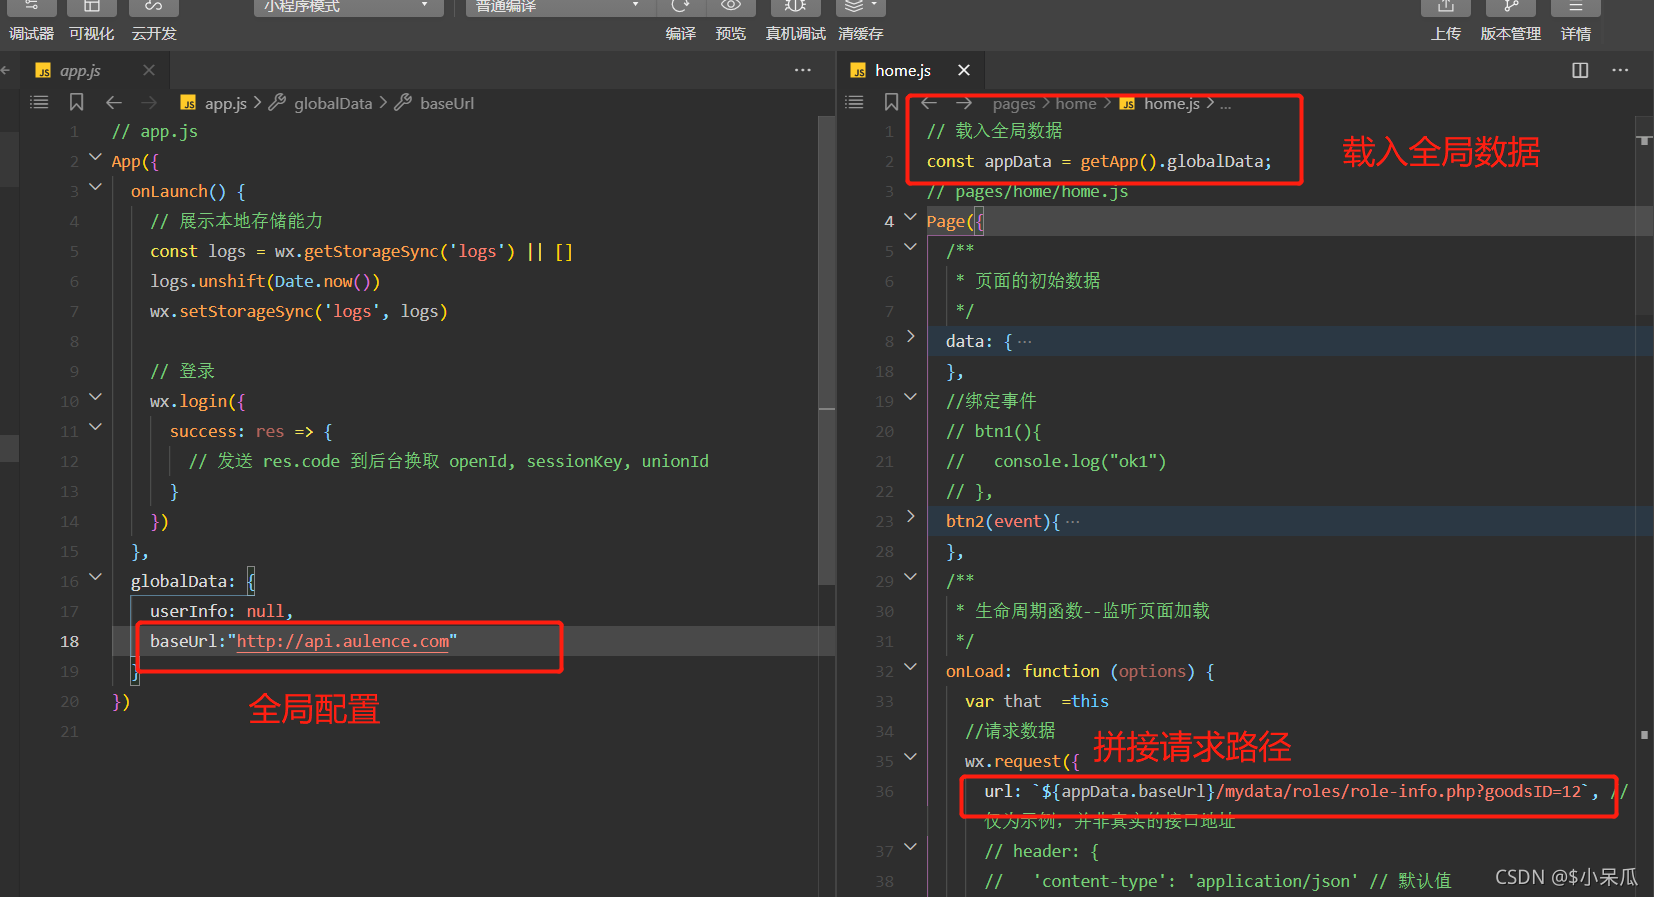Click wx.setStorageSync line in app.js
Image resolution: width=1654 pixels, height=897 pixels.
pos(299,312)
